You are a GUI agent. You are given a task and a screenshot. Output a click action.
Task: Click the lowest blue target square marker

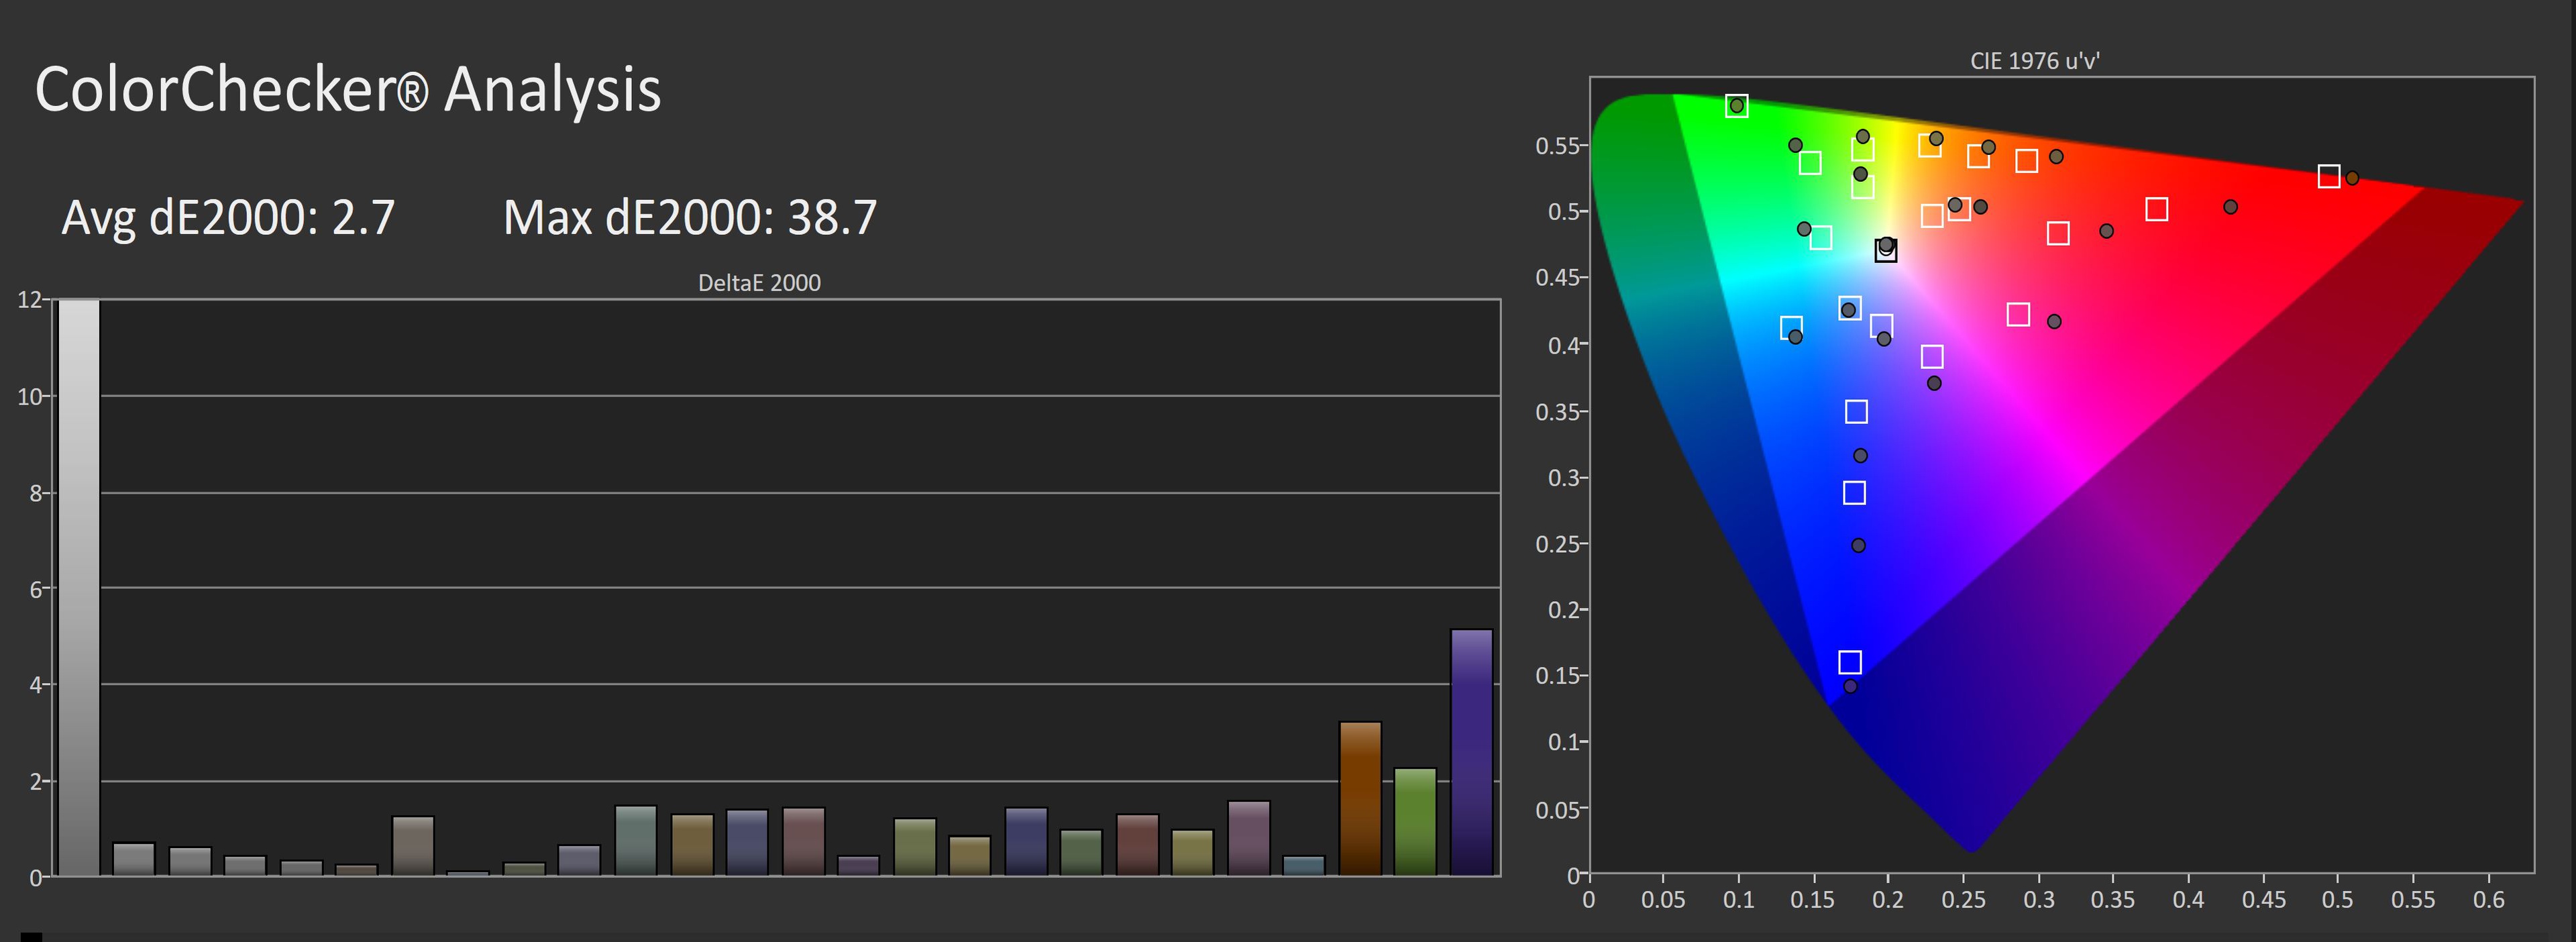click(1850, 662)
